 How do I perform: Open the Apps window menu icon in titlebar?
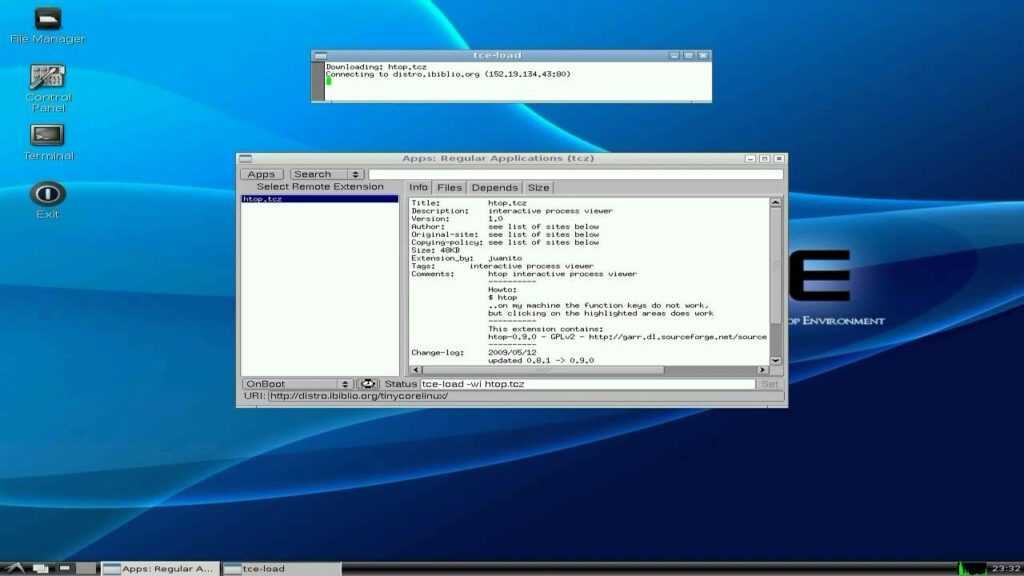(x=246, y=158)
